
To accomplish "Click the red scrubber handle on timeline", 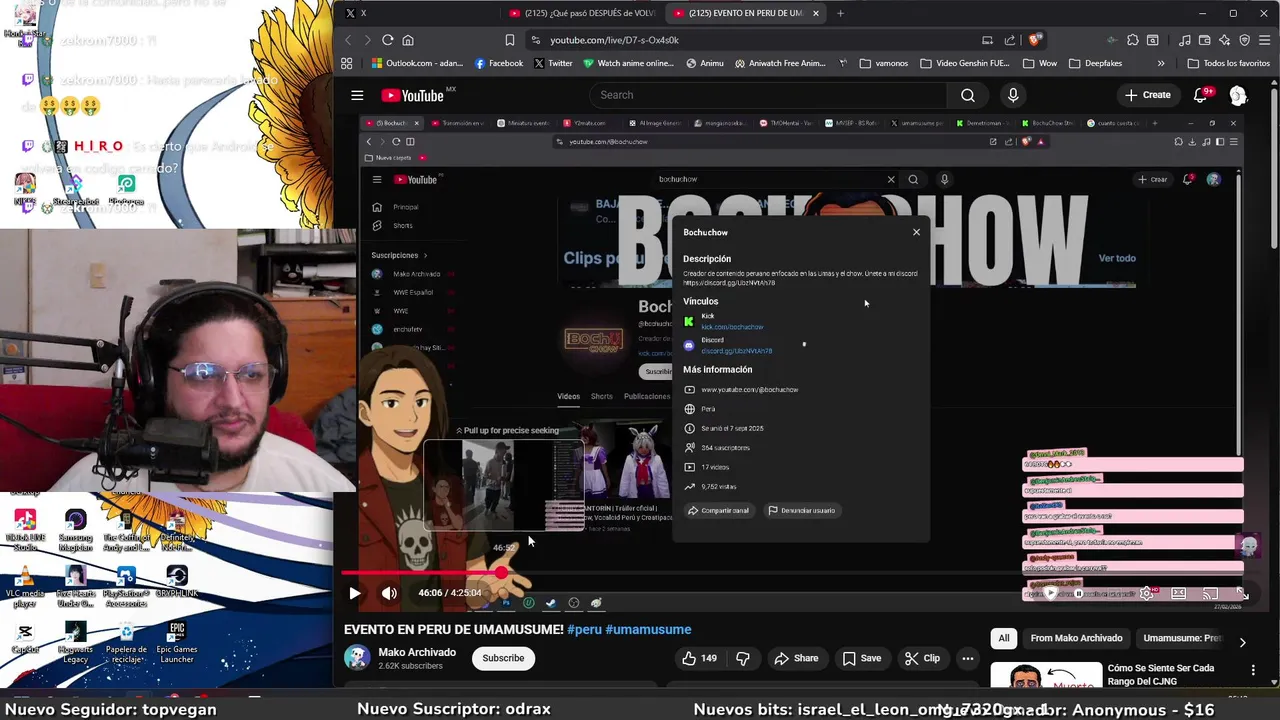I will (501, 573).
